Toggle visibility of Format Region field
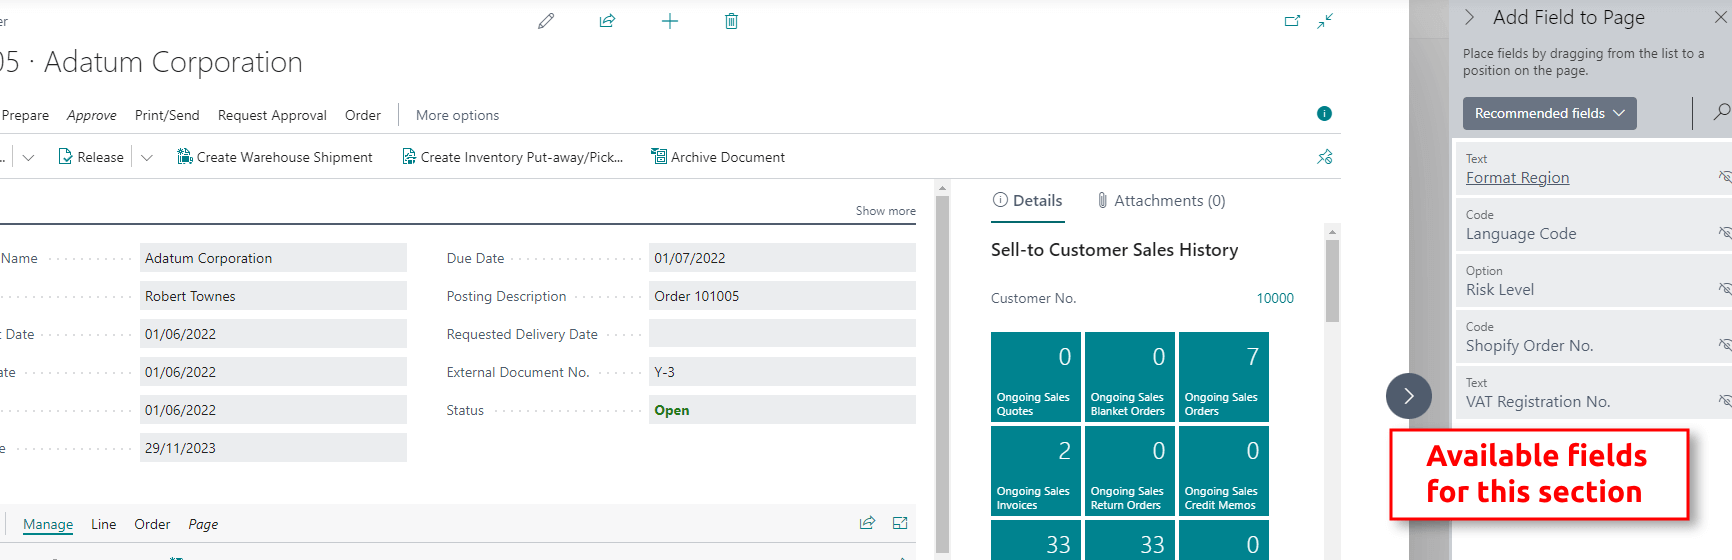 coord(1723,176)
